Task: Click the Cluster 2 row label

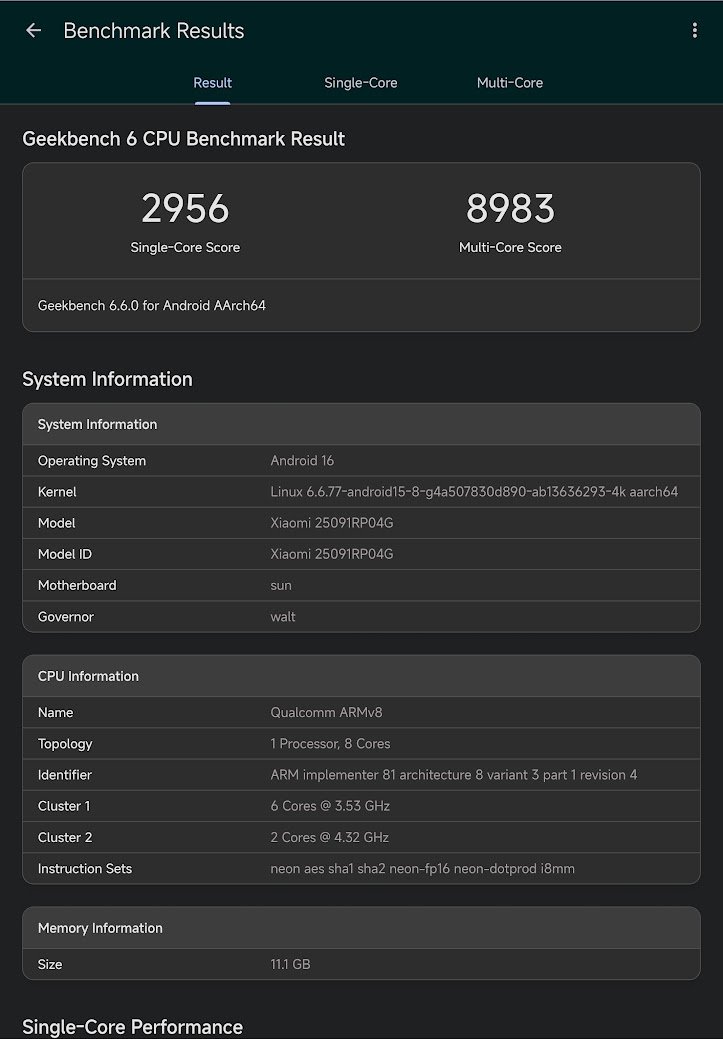Action: coord(65,837)
